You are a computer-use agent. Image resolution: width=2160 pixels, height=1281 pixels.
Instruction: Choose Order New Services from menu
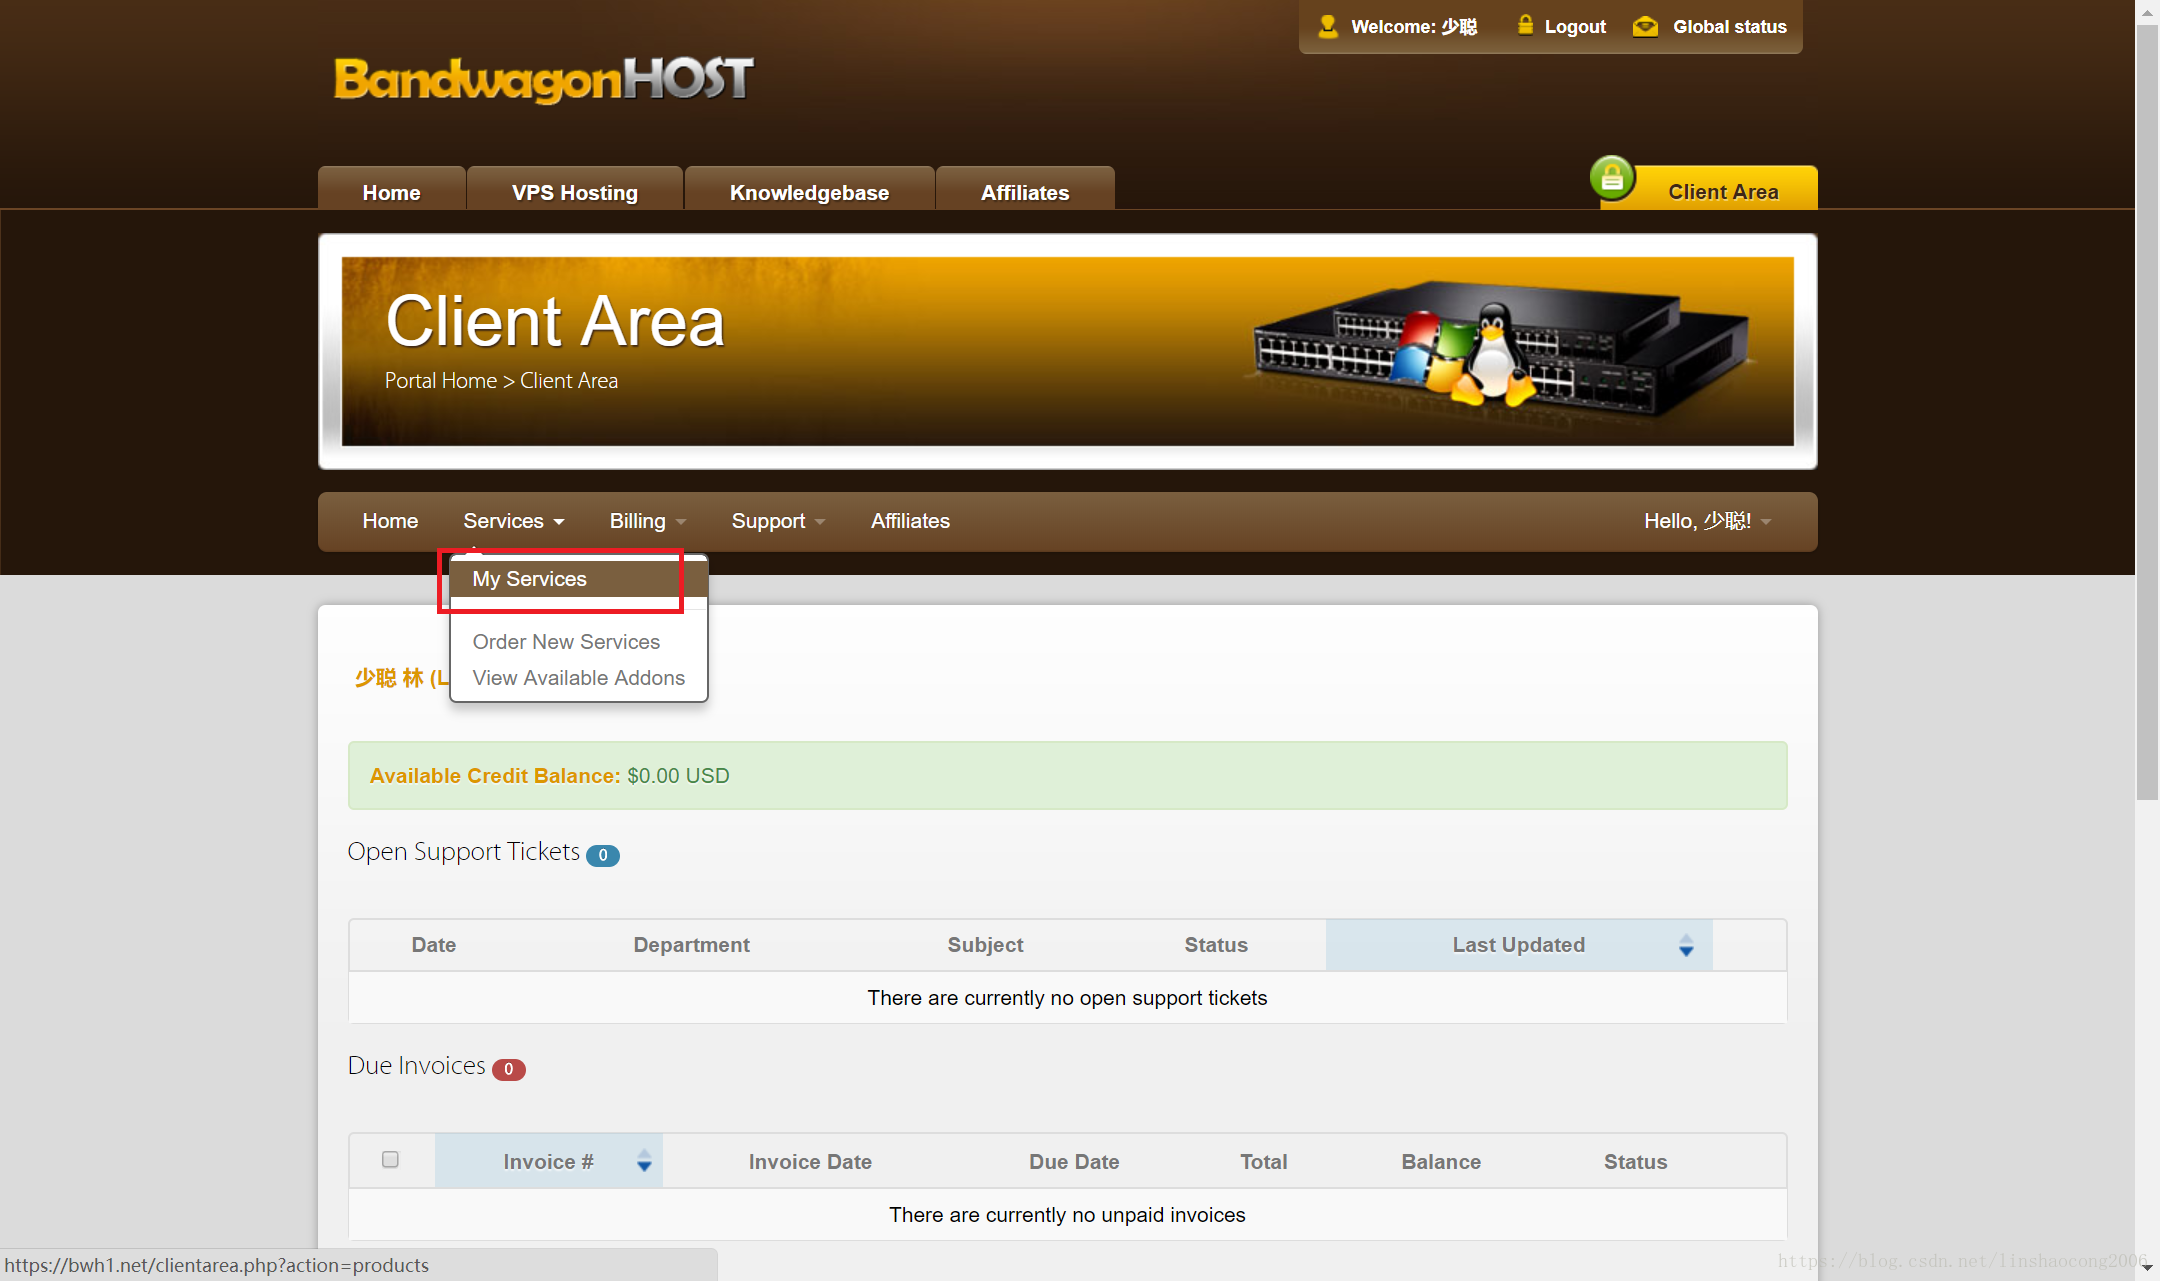click(566, 642)
